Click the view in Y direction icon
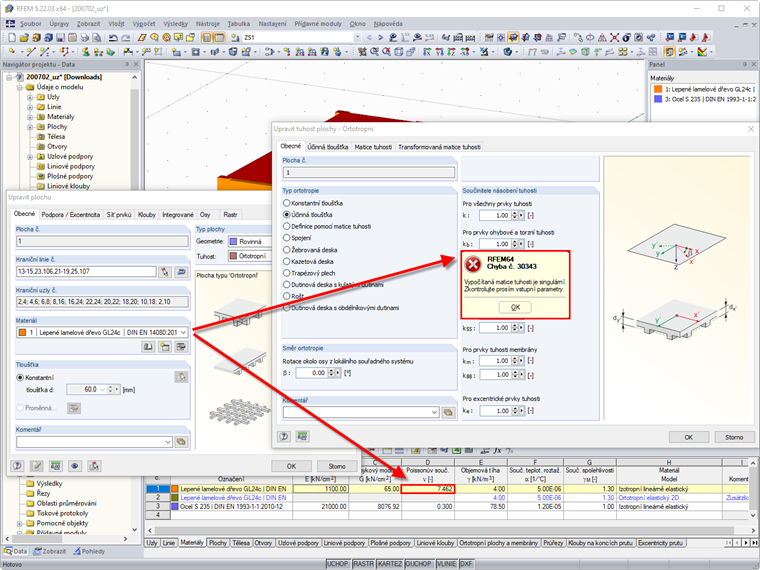760x570 pixels. click(x=440, y=51)
